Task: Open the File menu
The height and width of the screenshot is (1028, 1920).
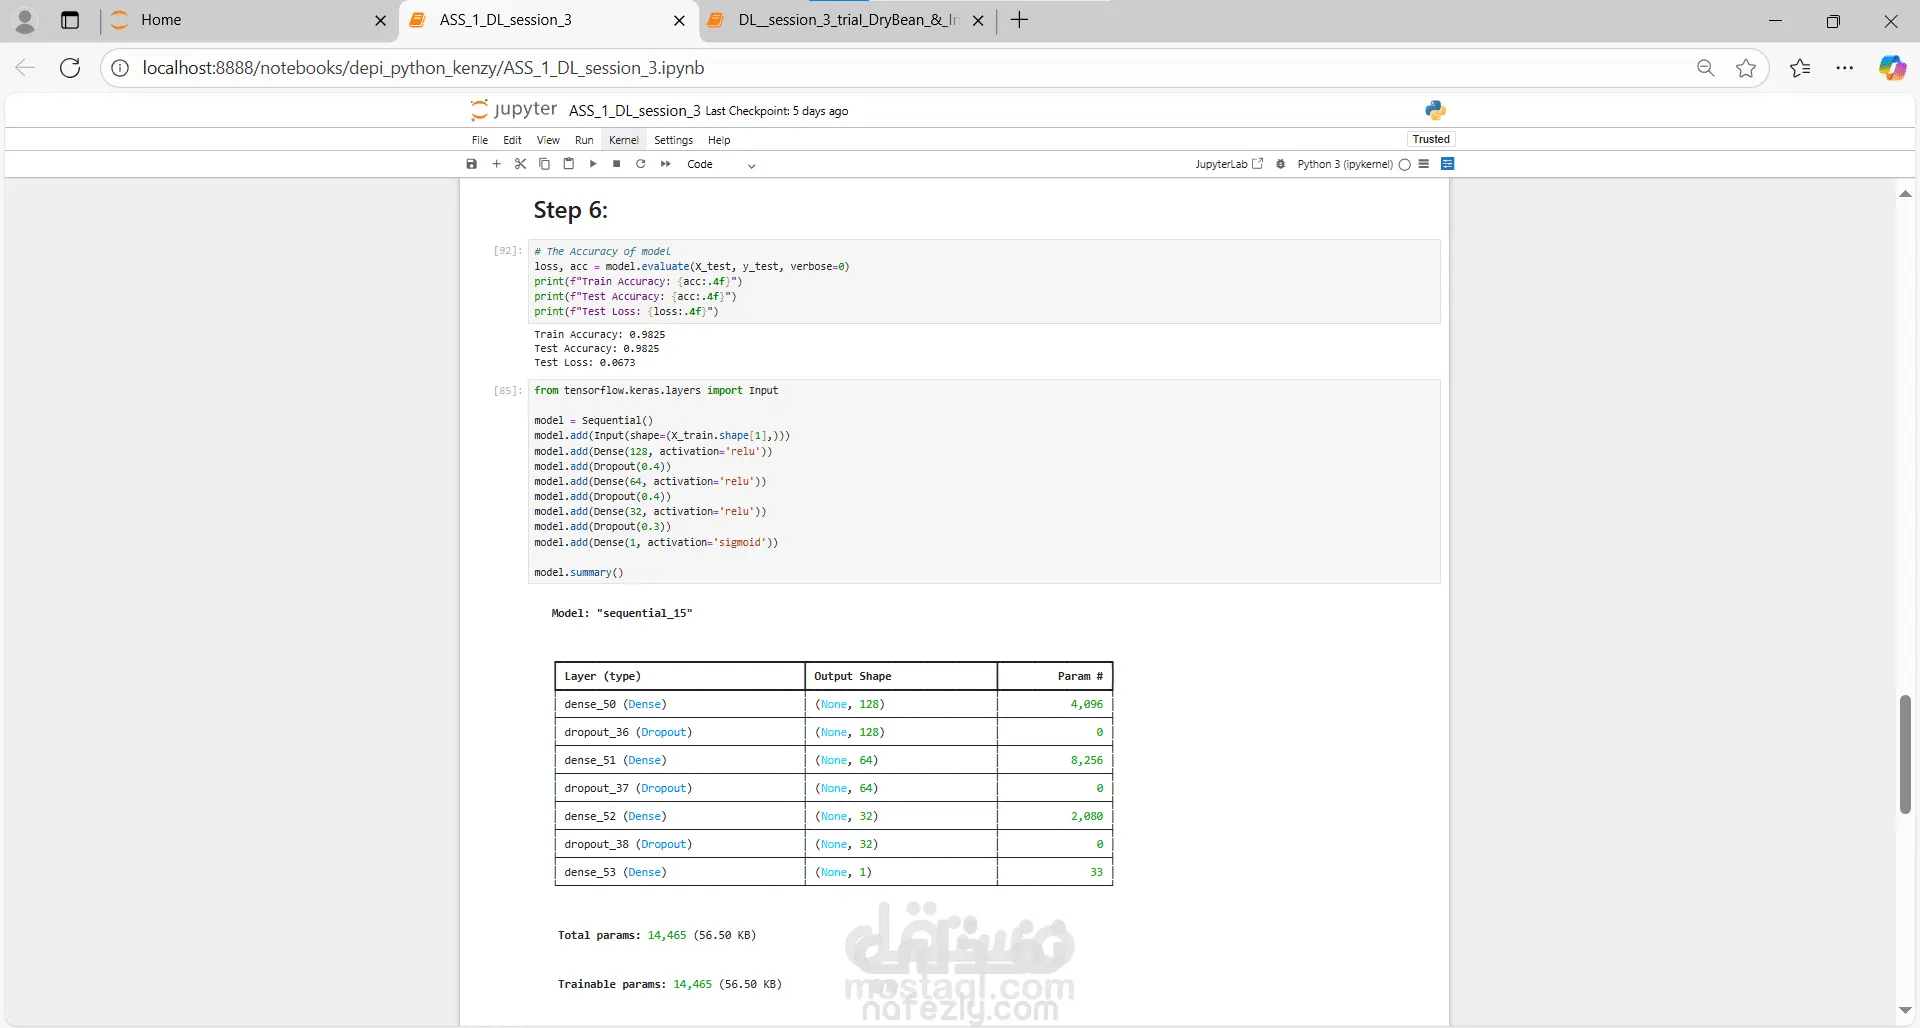Action: (x=480, y=140)
